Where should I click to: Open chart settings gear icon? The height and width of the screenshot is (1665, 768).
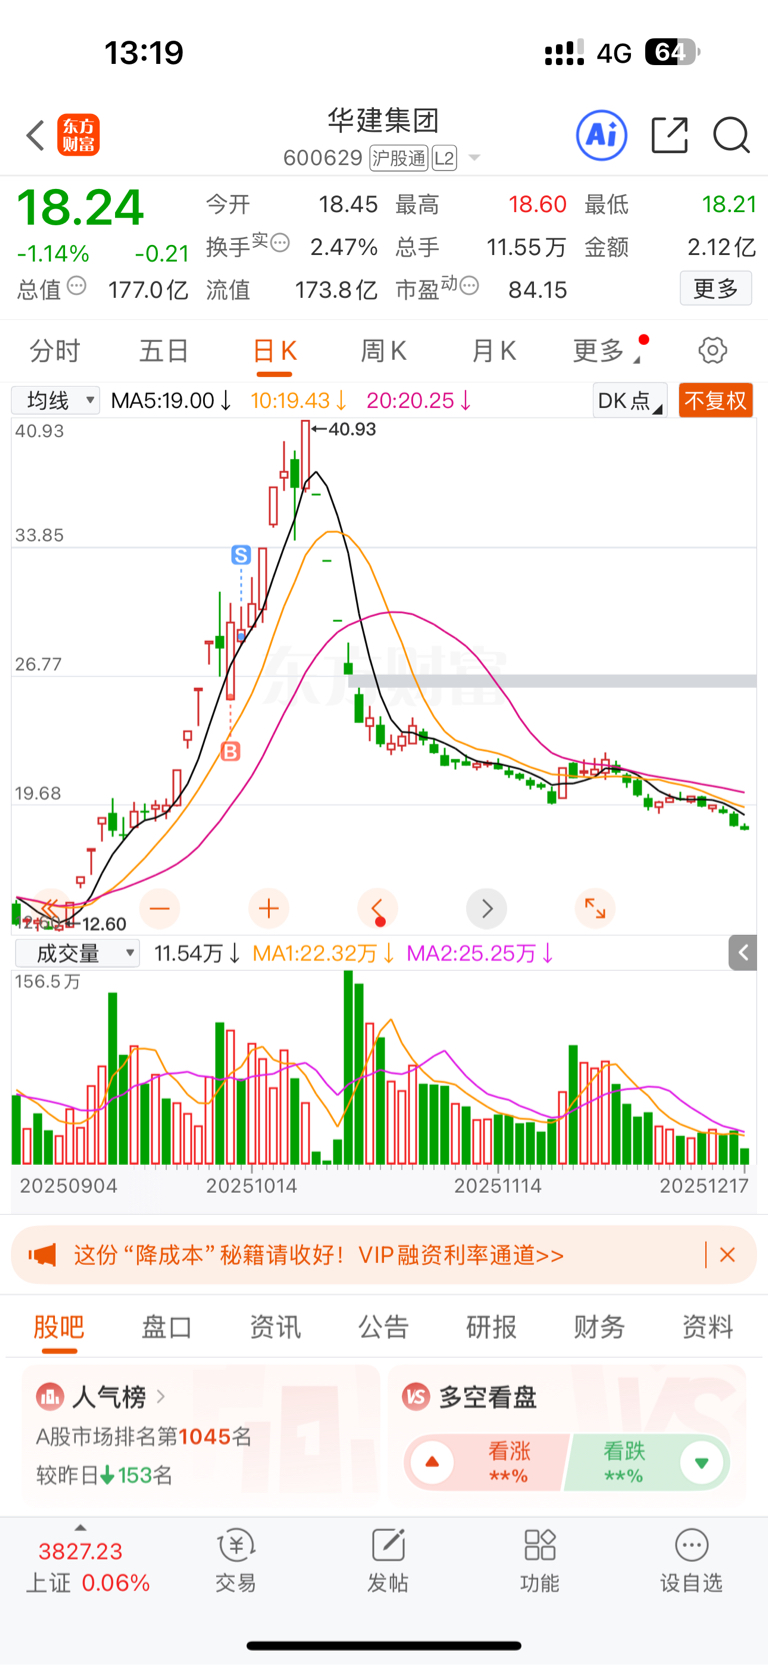pyautogui.click(x=712, y=351)
